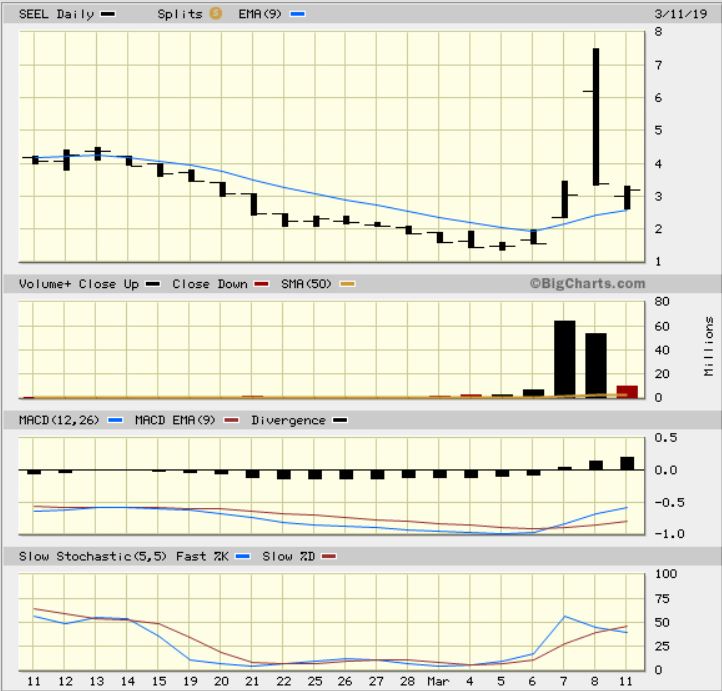Viewport: 722px width, 691px height.
Task: Select the blue Fast %K legend marker
Action: pos(243,555)
